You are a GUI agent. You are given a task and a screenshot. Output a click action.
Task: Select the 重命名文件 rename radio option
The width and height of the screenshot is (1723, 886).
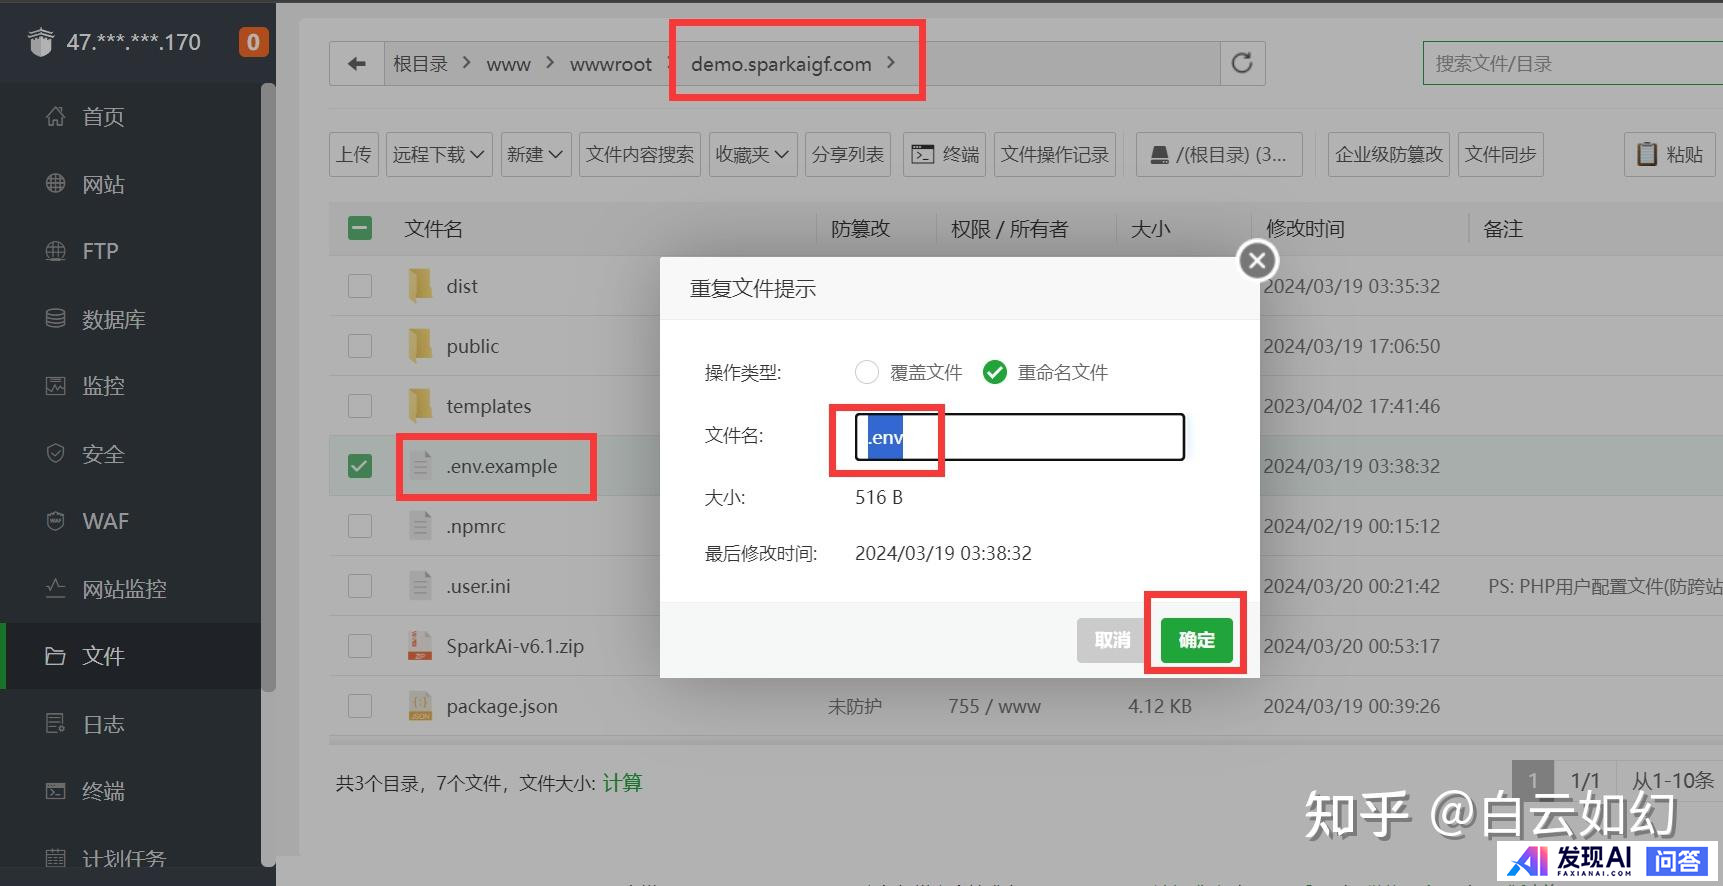(x=994, y=373)
